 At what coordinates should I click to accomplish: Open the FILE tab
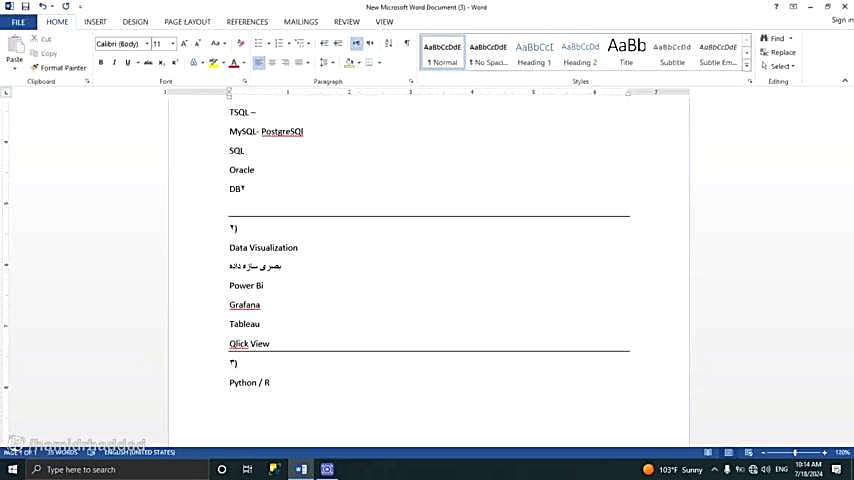tap(18, 22)
